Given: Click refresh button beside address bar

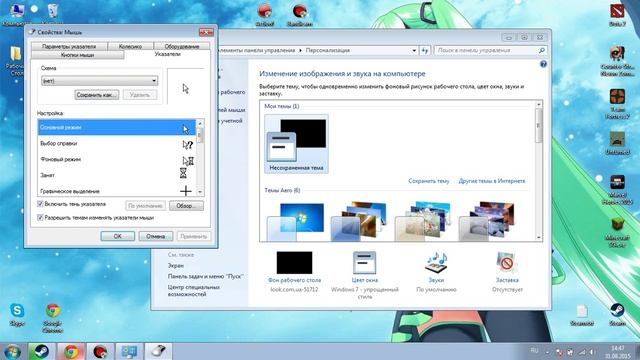Looking at the screenshot, I should 425,50.
